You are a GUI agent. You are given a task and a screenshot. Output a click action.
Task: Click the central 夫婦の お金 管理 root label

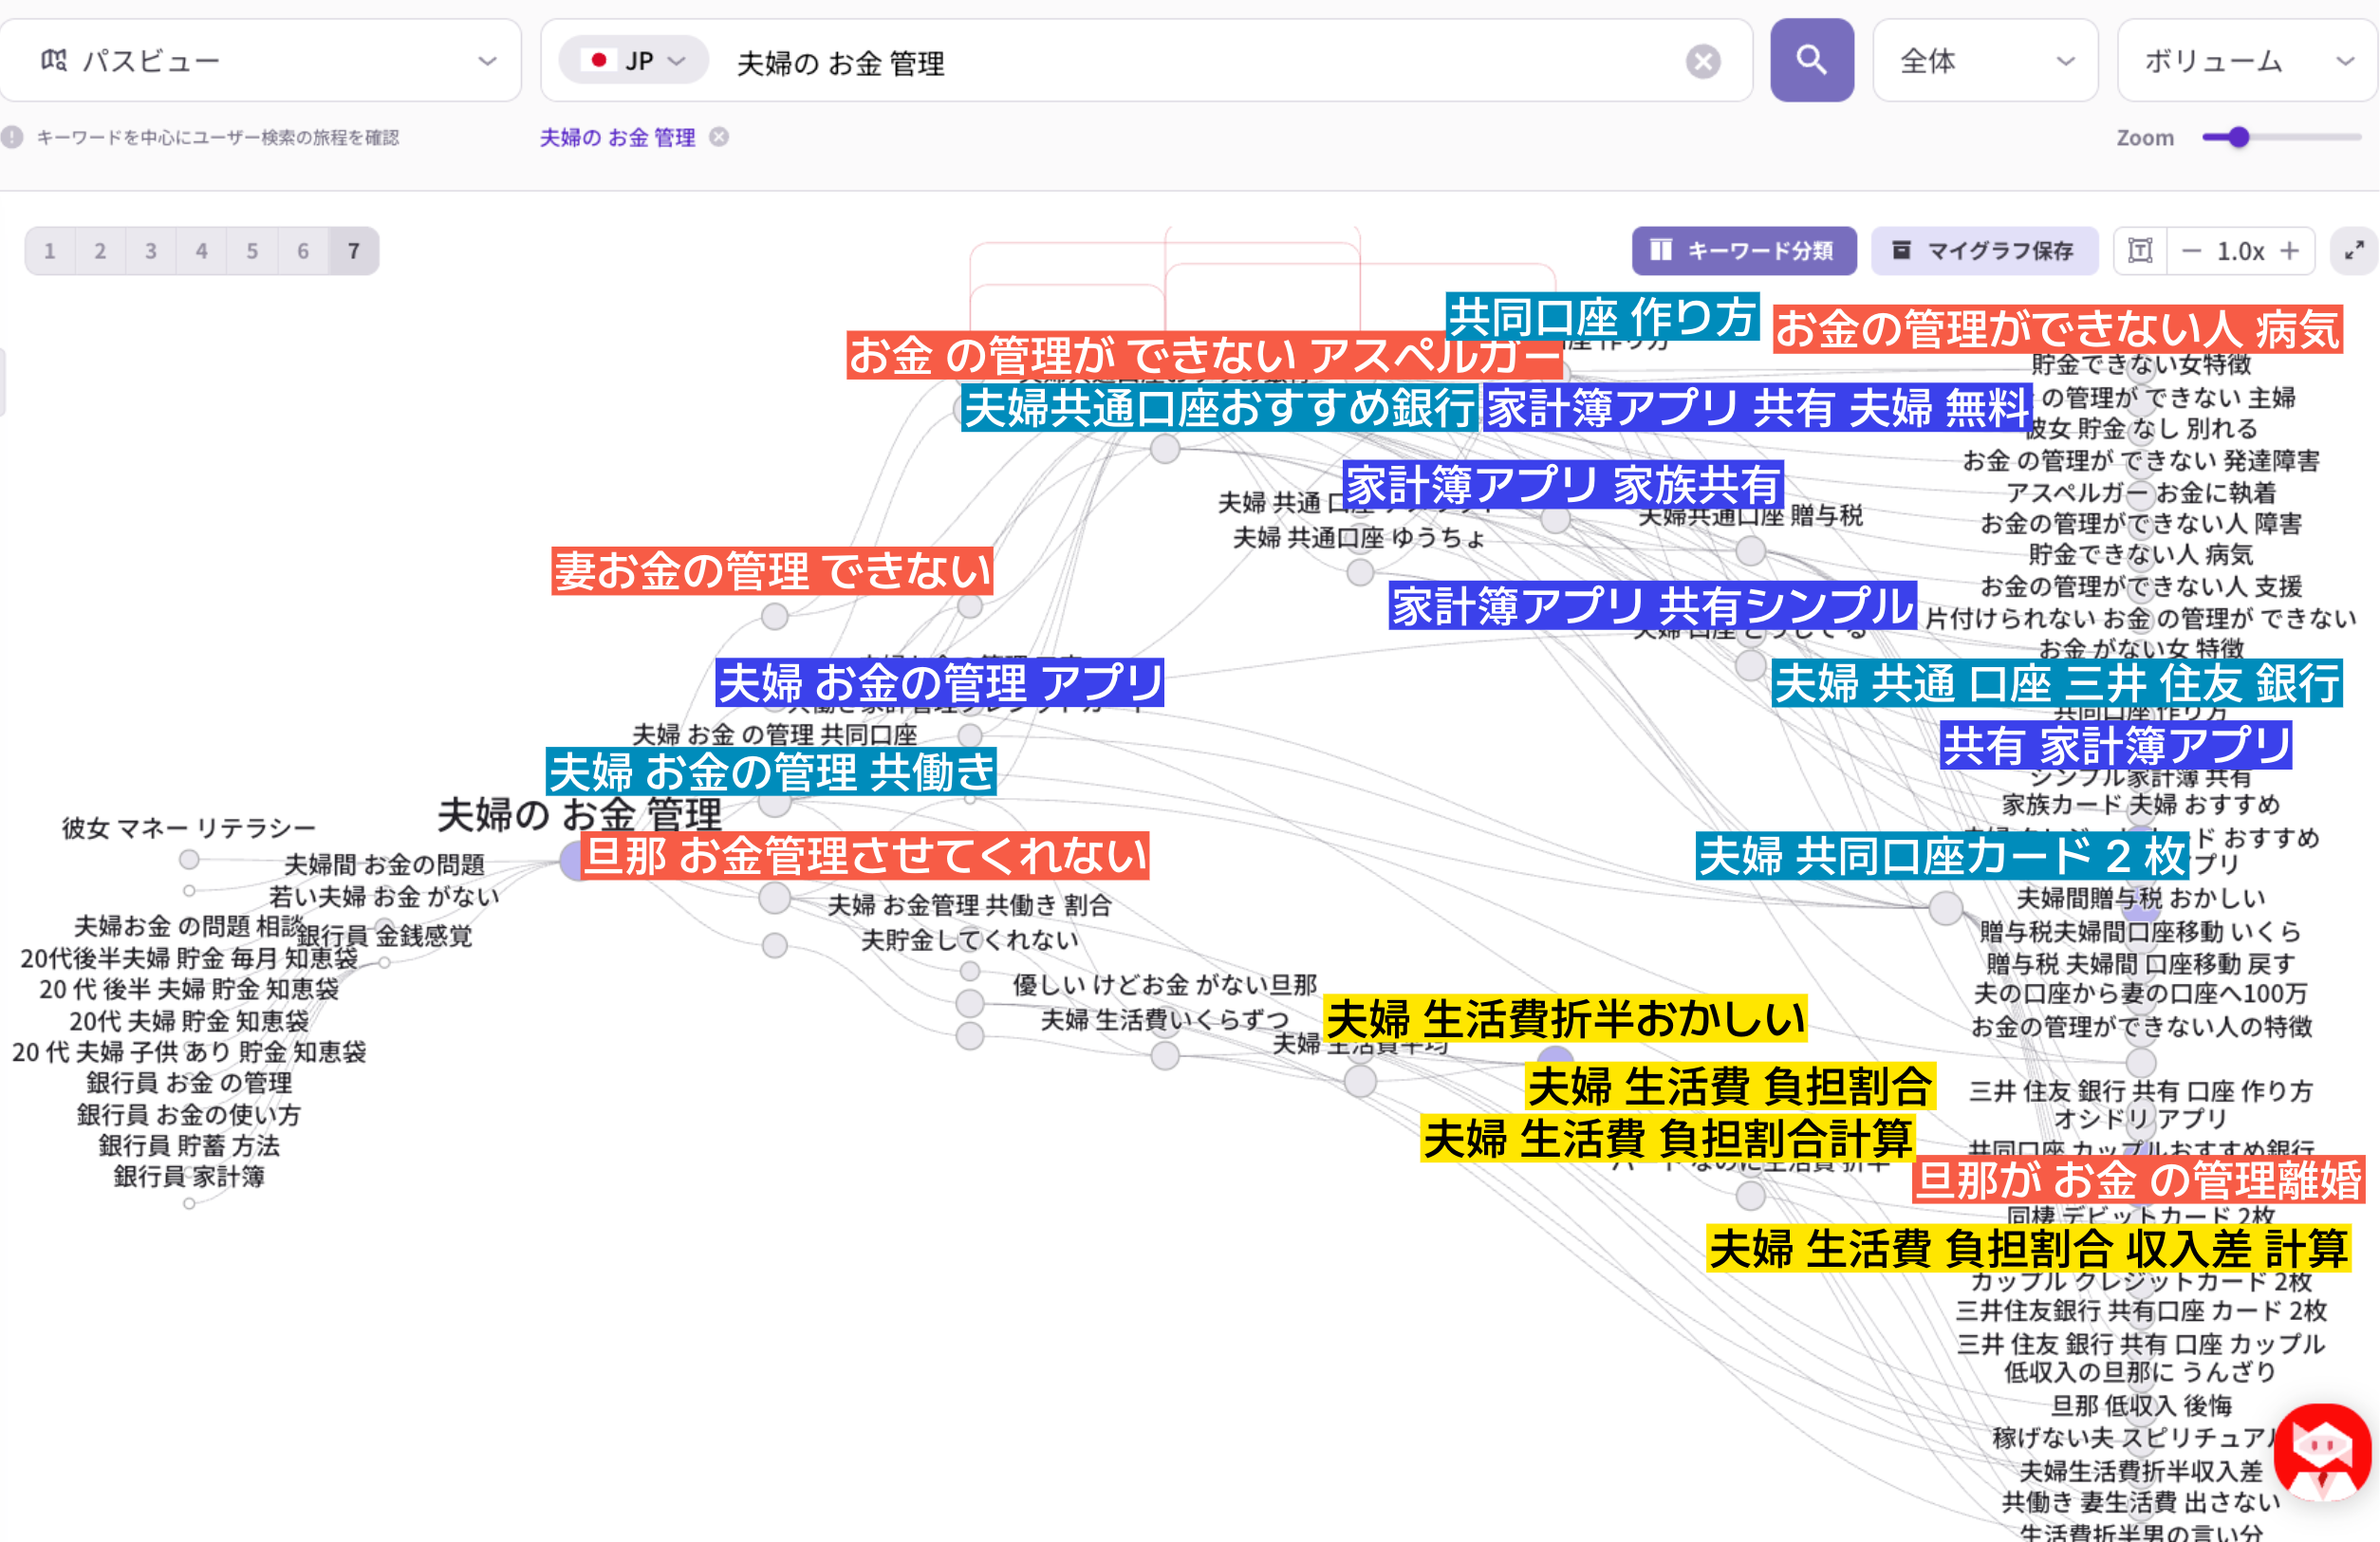(x=579, y=815)
